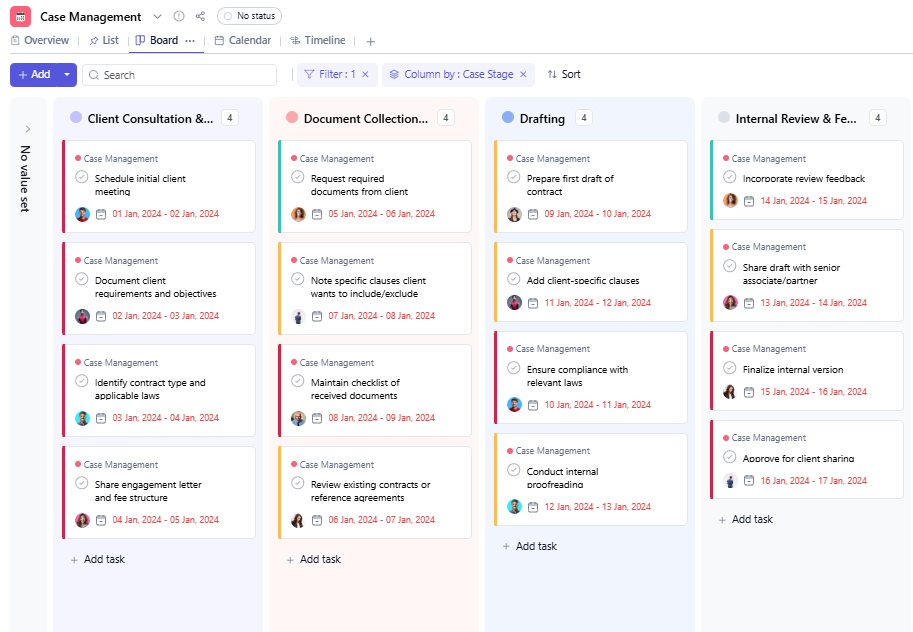
Task: Expand the No value set column
Action: pos(28,128)
